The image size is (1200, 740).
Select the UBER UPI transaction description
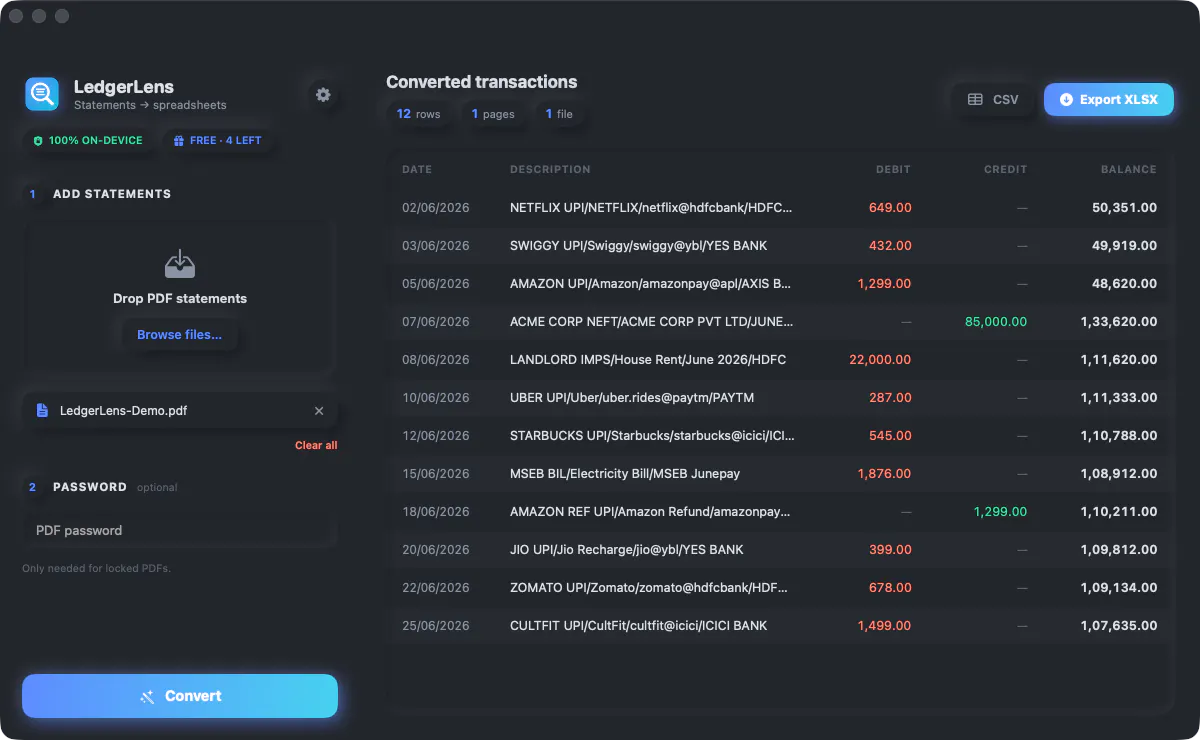pyautogui.click(x=632, y=398)
